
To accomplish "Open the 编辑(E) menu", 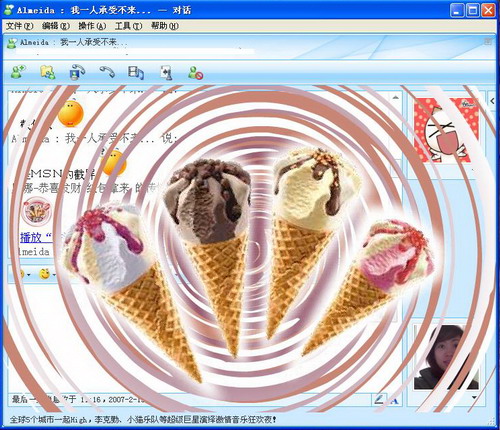I will (56, 26).
